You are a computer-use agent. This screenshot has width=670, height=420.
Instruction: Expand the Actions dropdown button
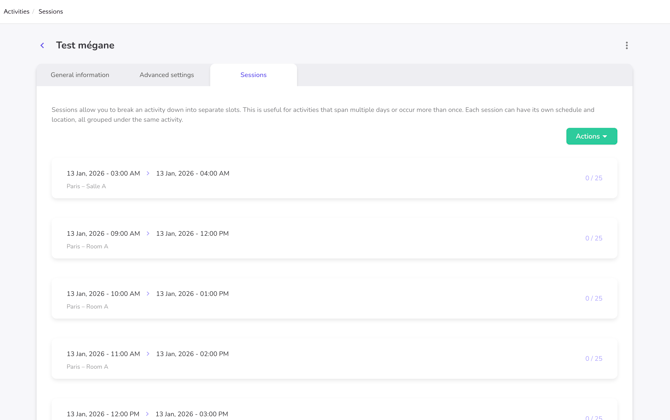click(591, 136)
